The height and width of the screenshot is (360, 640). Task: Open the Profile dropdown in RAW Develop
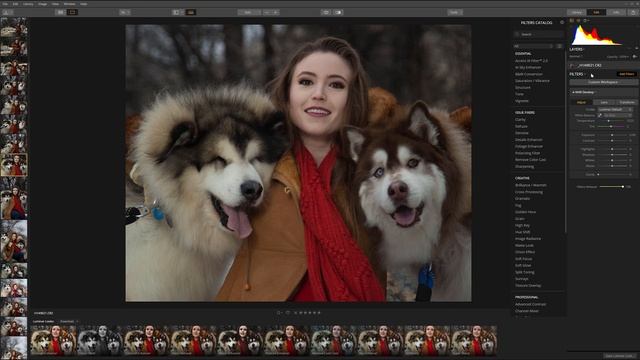pos(615,109)
